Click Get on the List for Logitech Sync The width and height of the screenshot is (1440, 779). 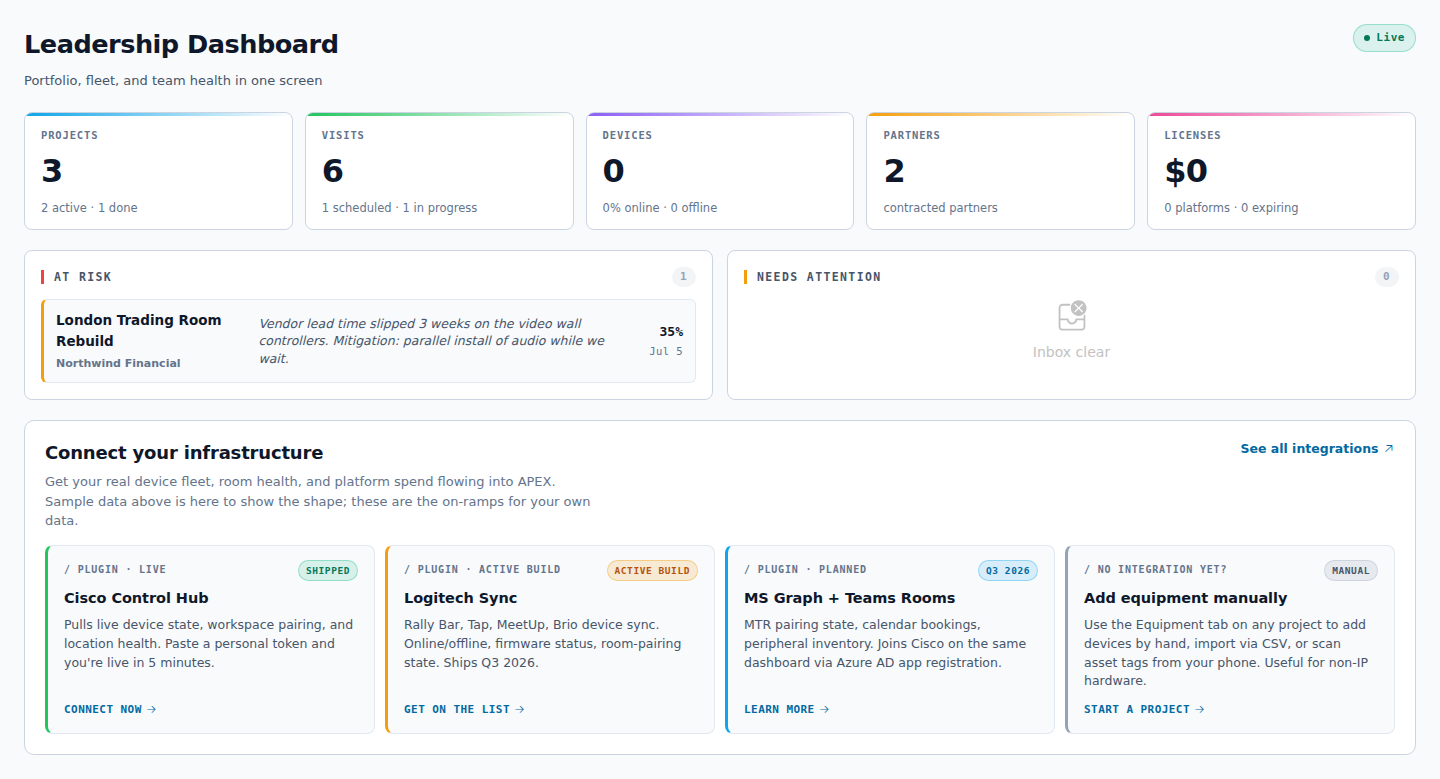pyautogui.click(x=464, y=709)
